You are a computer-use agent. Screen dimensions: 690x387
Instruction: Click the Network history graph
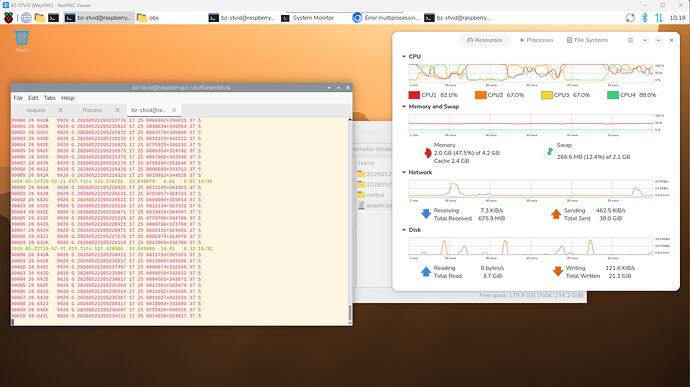530,188
